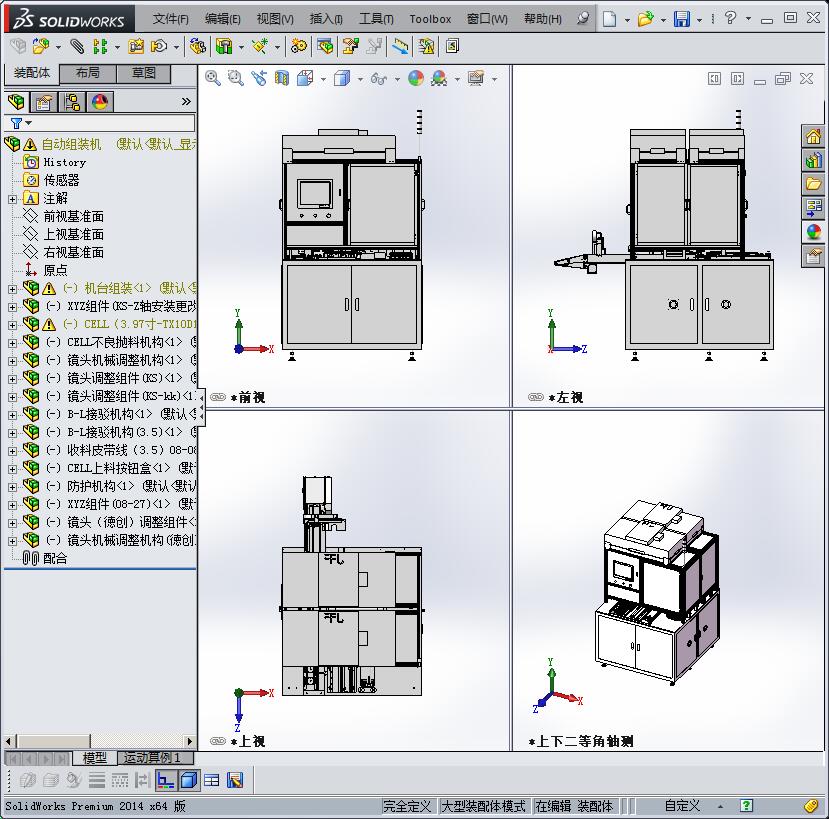
Task: Switch to the 布局 tab
Action: pos(88,73)
